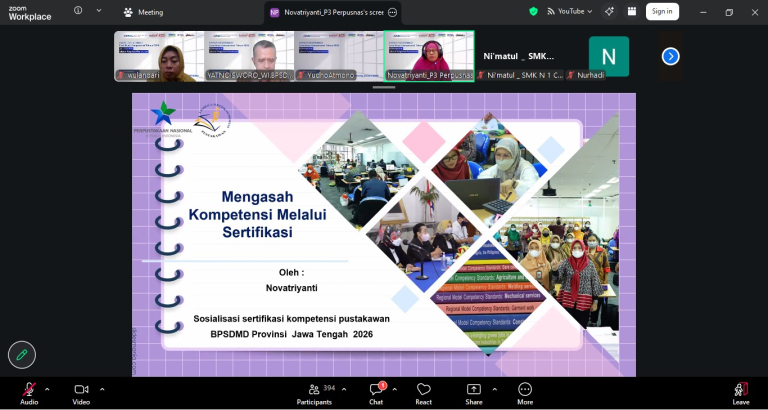This screenshot has height=410, width=768.
Task: Open the React heart menu
Action: click(x=424, y=393)
